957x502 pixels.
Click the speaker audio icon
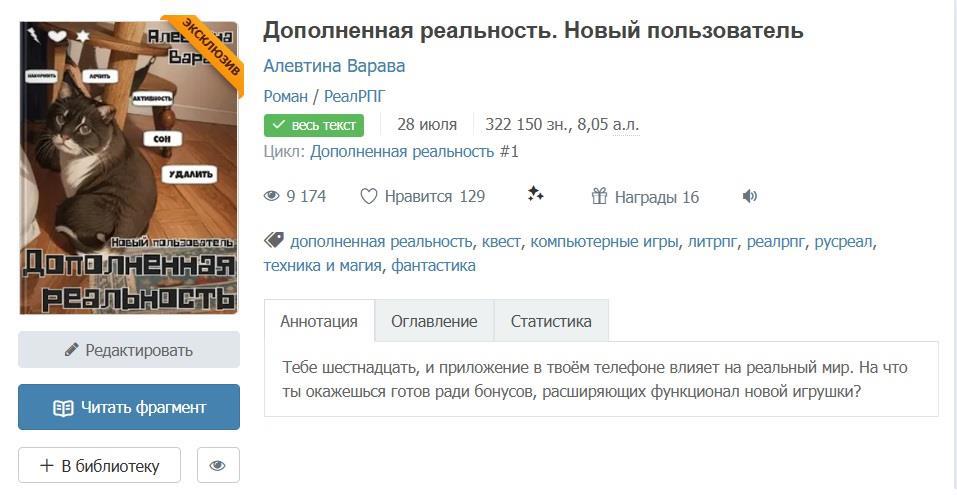[750, 197]
